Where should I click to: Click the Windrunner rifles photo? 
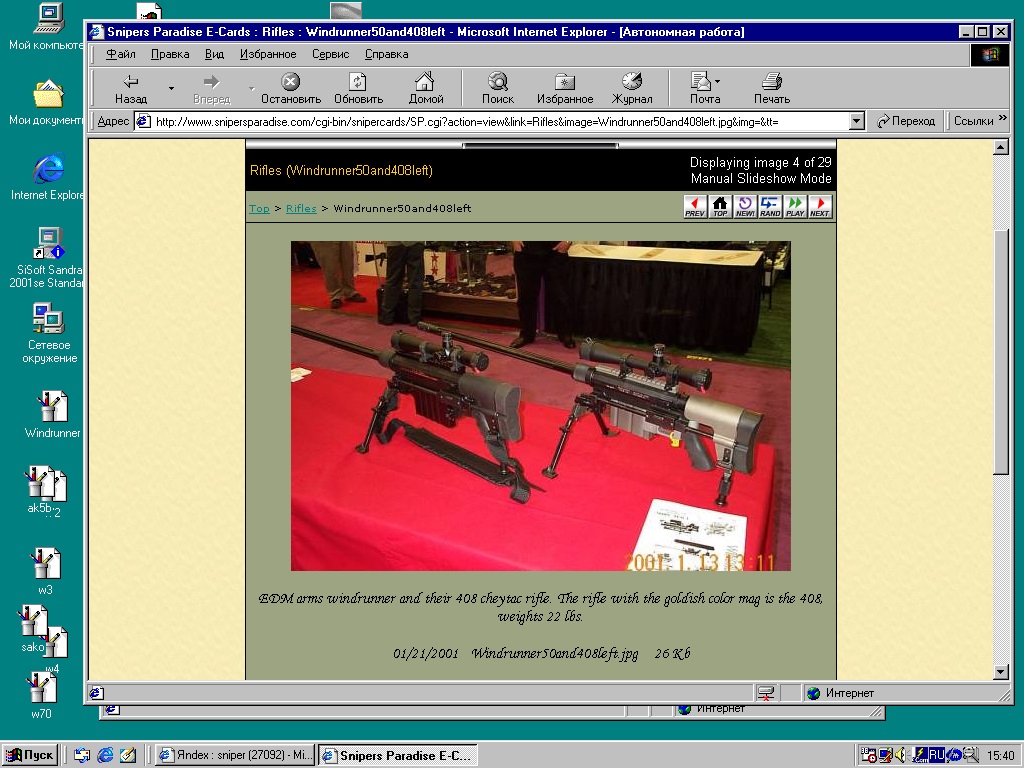pos(541,406)
